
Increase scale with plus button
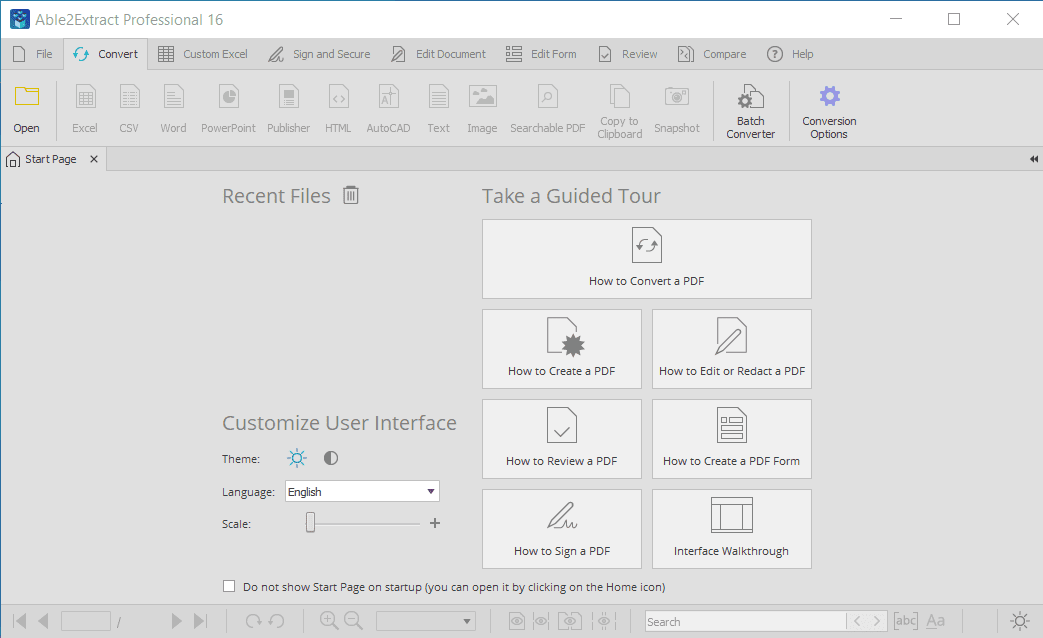tap(435, 523)
